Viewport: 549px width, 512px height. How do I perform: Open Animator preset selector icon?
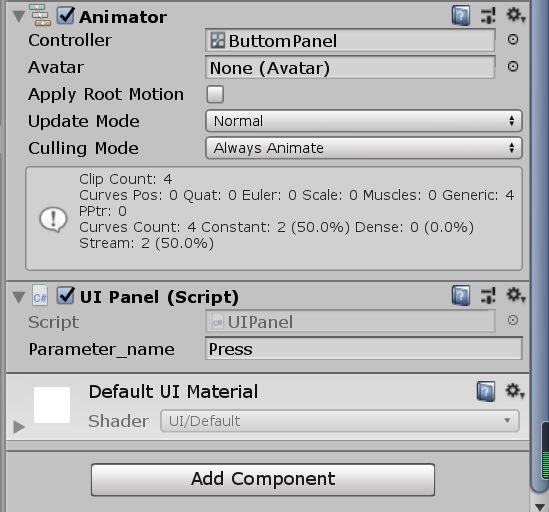[x=488, y=16]
